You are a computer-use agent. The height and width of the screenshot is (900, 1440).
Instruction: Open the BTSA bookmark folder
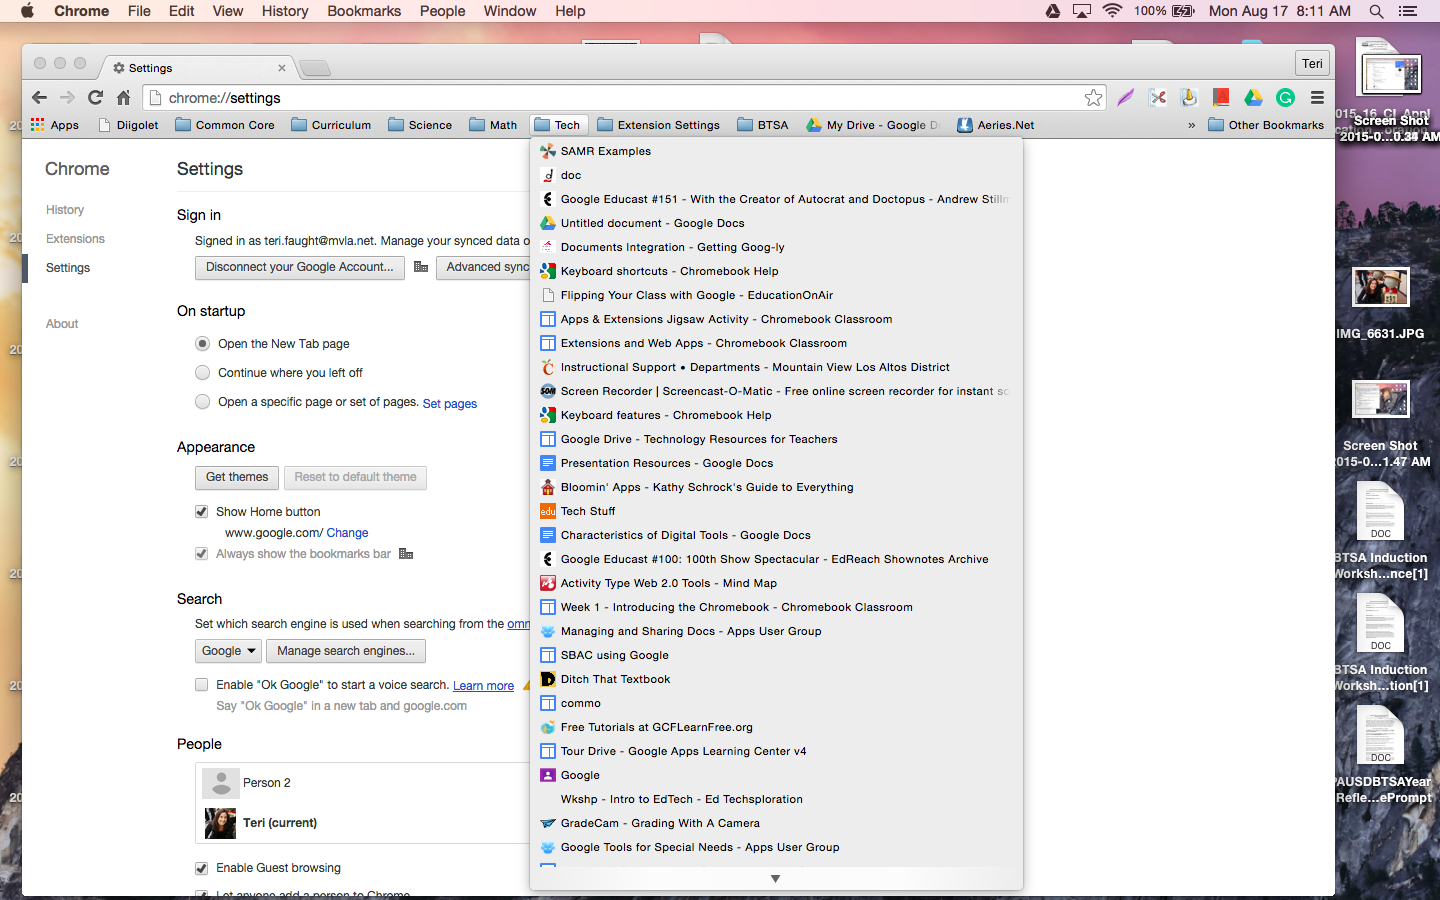763,125
